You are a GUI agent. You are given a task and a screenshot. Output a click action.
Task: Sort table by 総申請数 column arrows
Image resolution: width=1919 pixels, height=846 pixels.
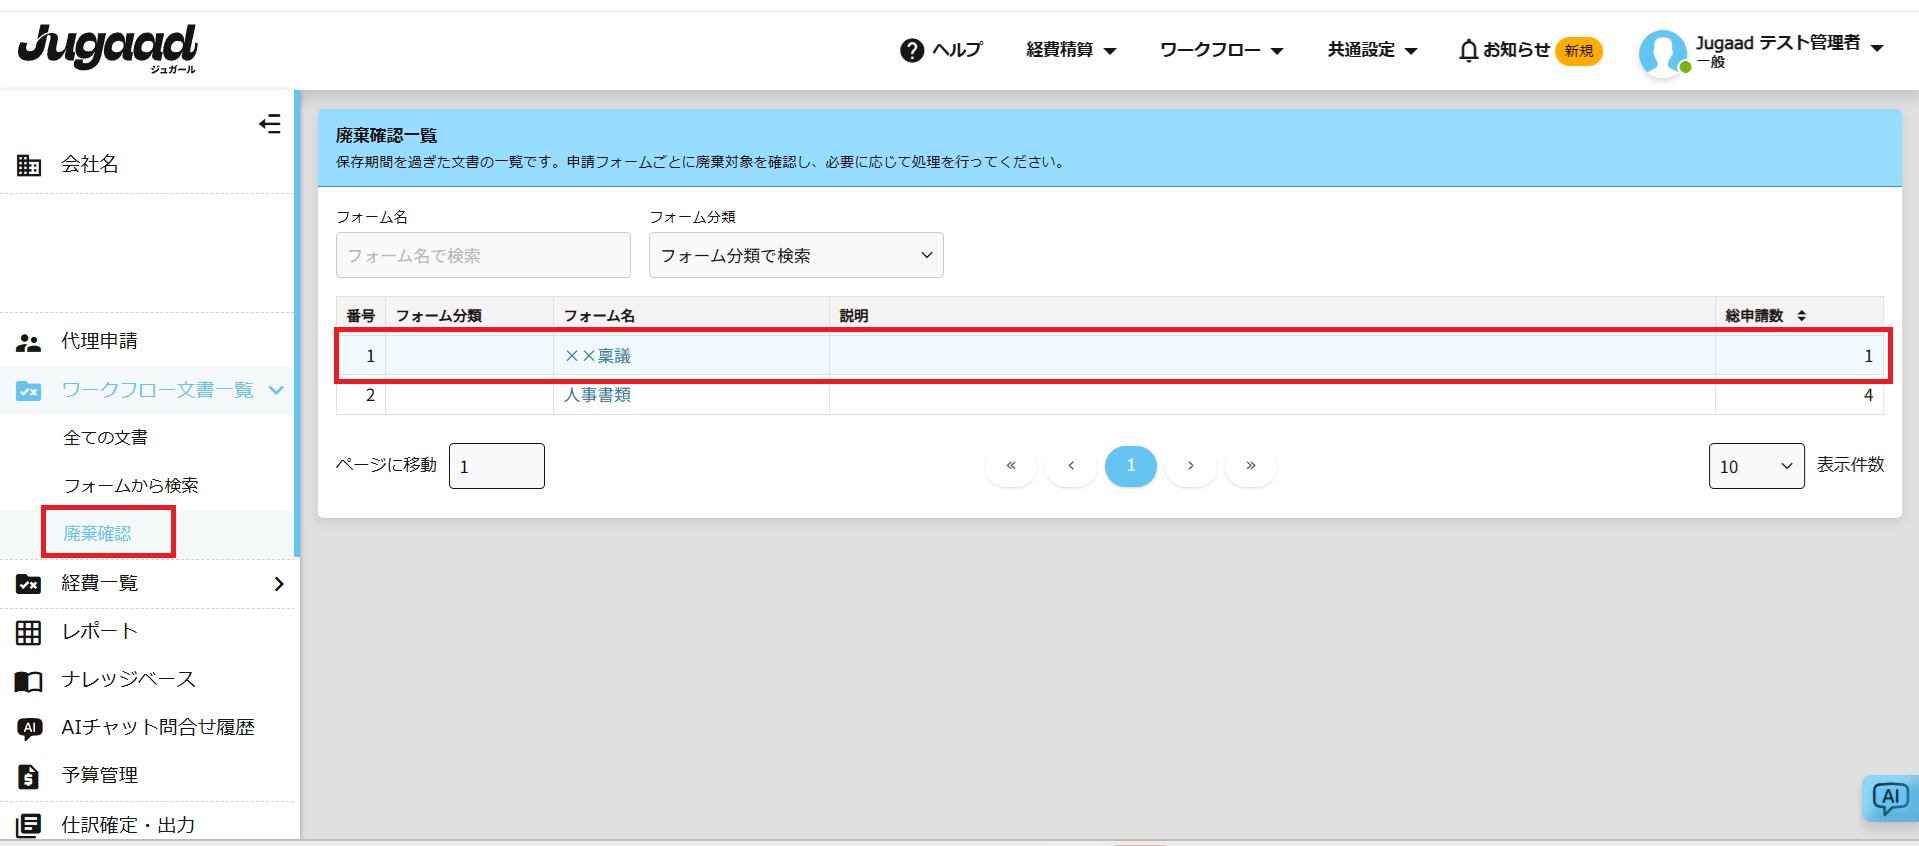(x=1802, y=316)
